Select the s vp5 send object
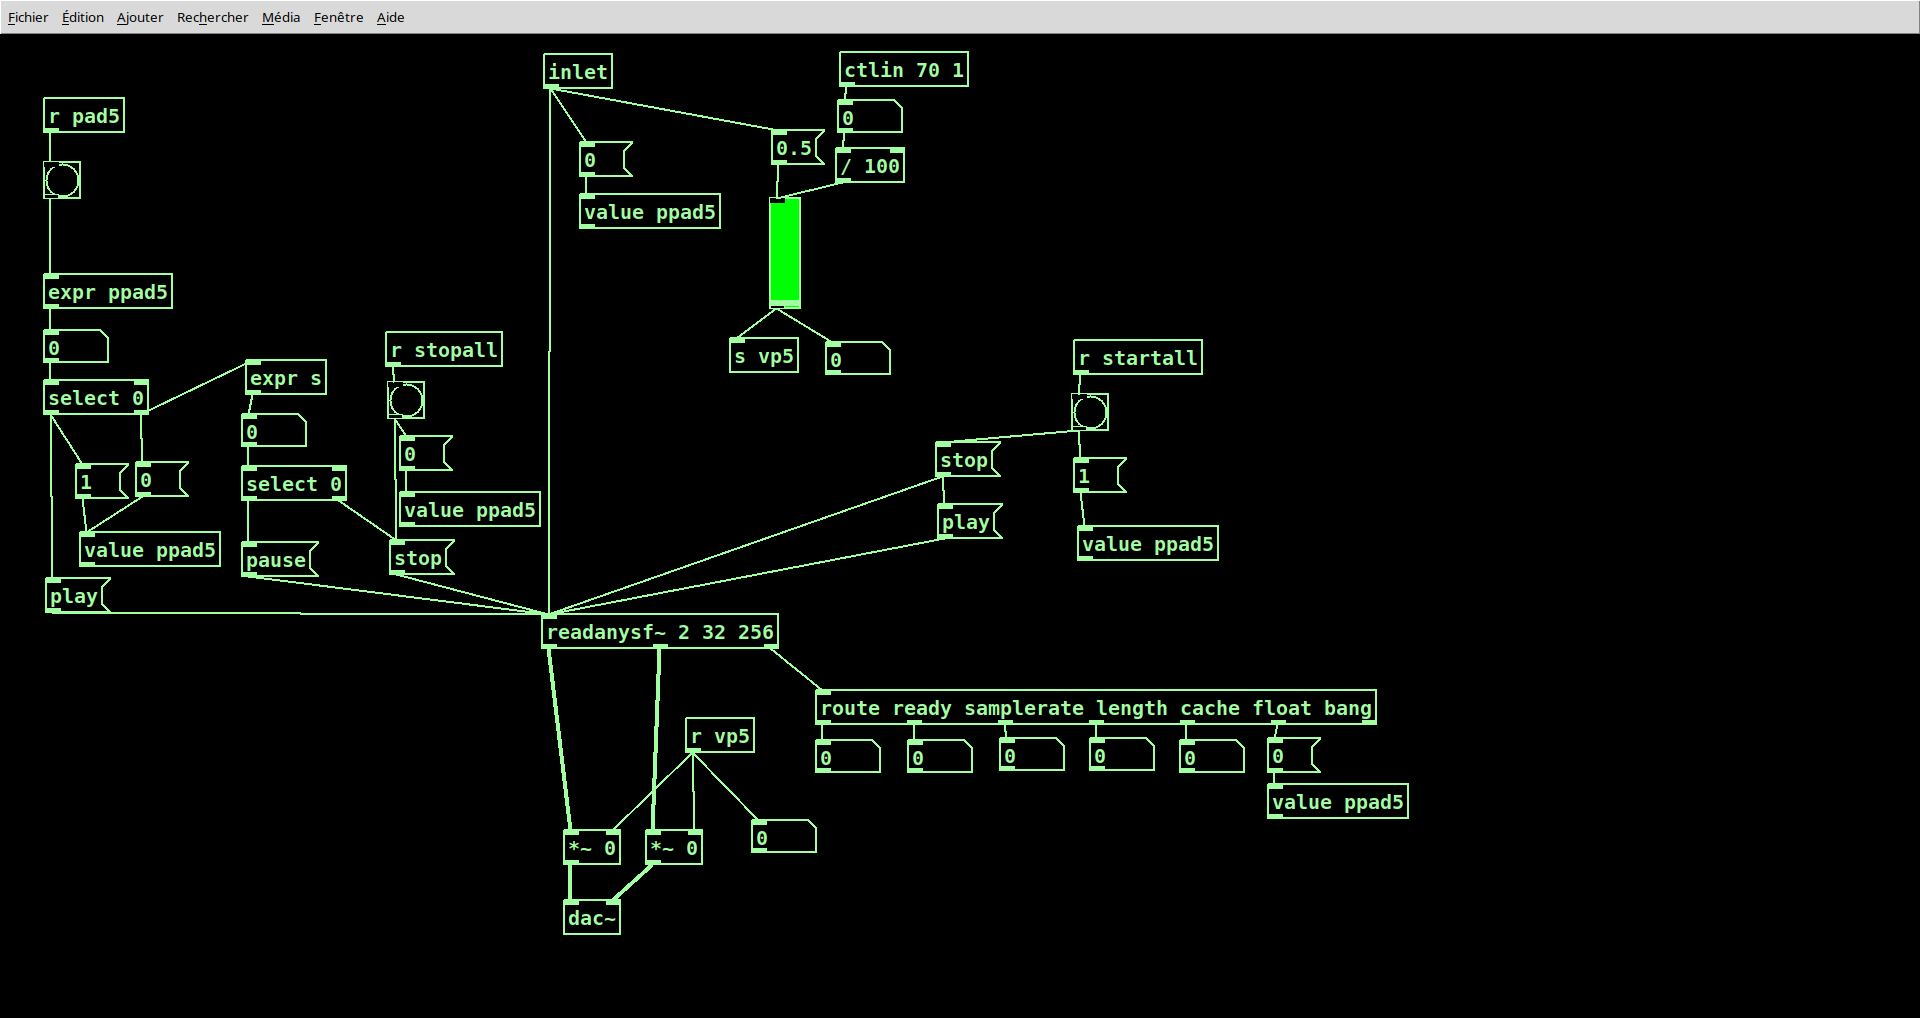1920x1018 pixels. (x=764, y=356)
